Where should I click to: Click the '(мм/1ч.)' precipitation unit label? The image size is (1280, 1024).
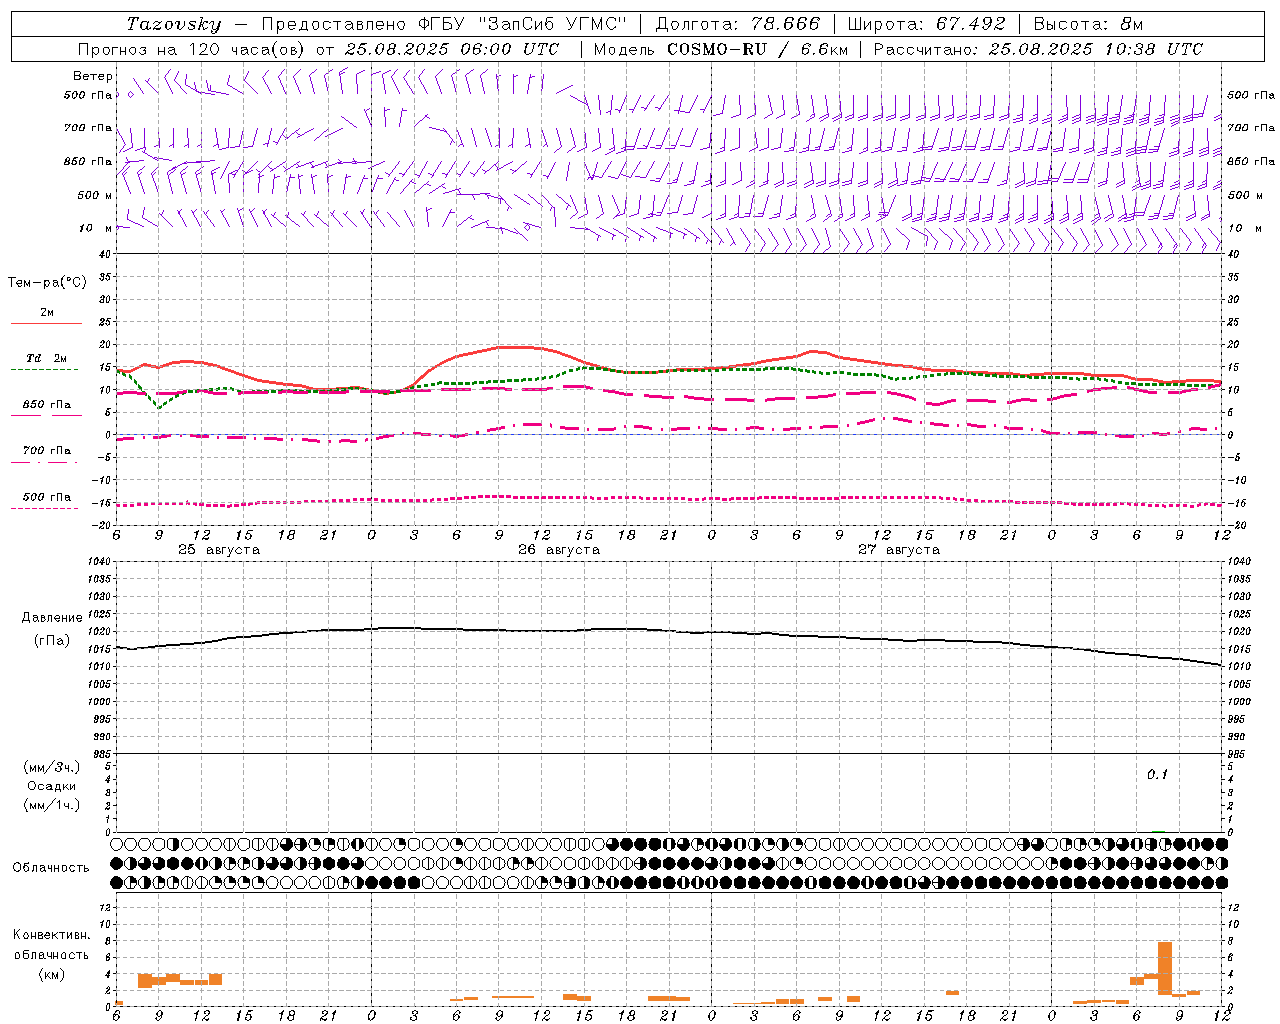(52, 805)
